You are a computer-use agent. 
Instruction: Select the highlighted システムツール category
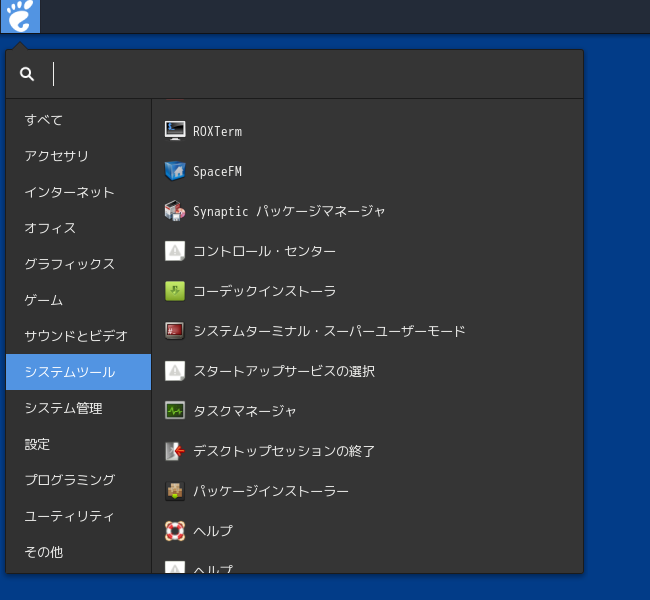point(78,372)
